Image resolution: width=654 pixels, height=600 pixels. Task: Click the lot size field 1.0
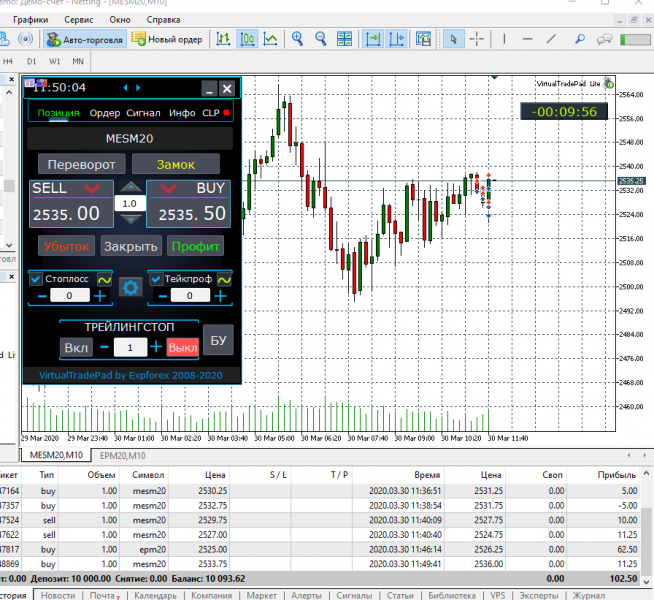click(x=130, y=203)
